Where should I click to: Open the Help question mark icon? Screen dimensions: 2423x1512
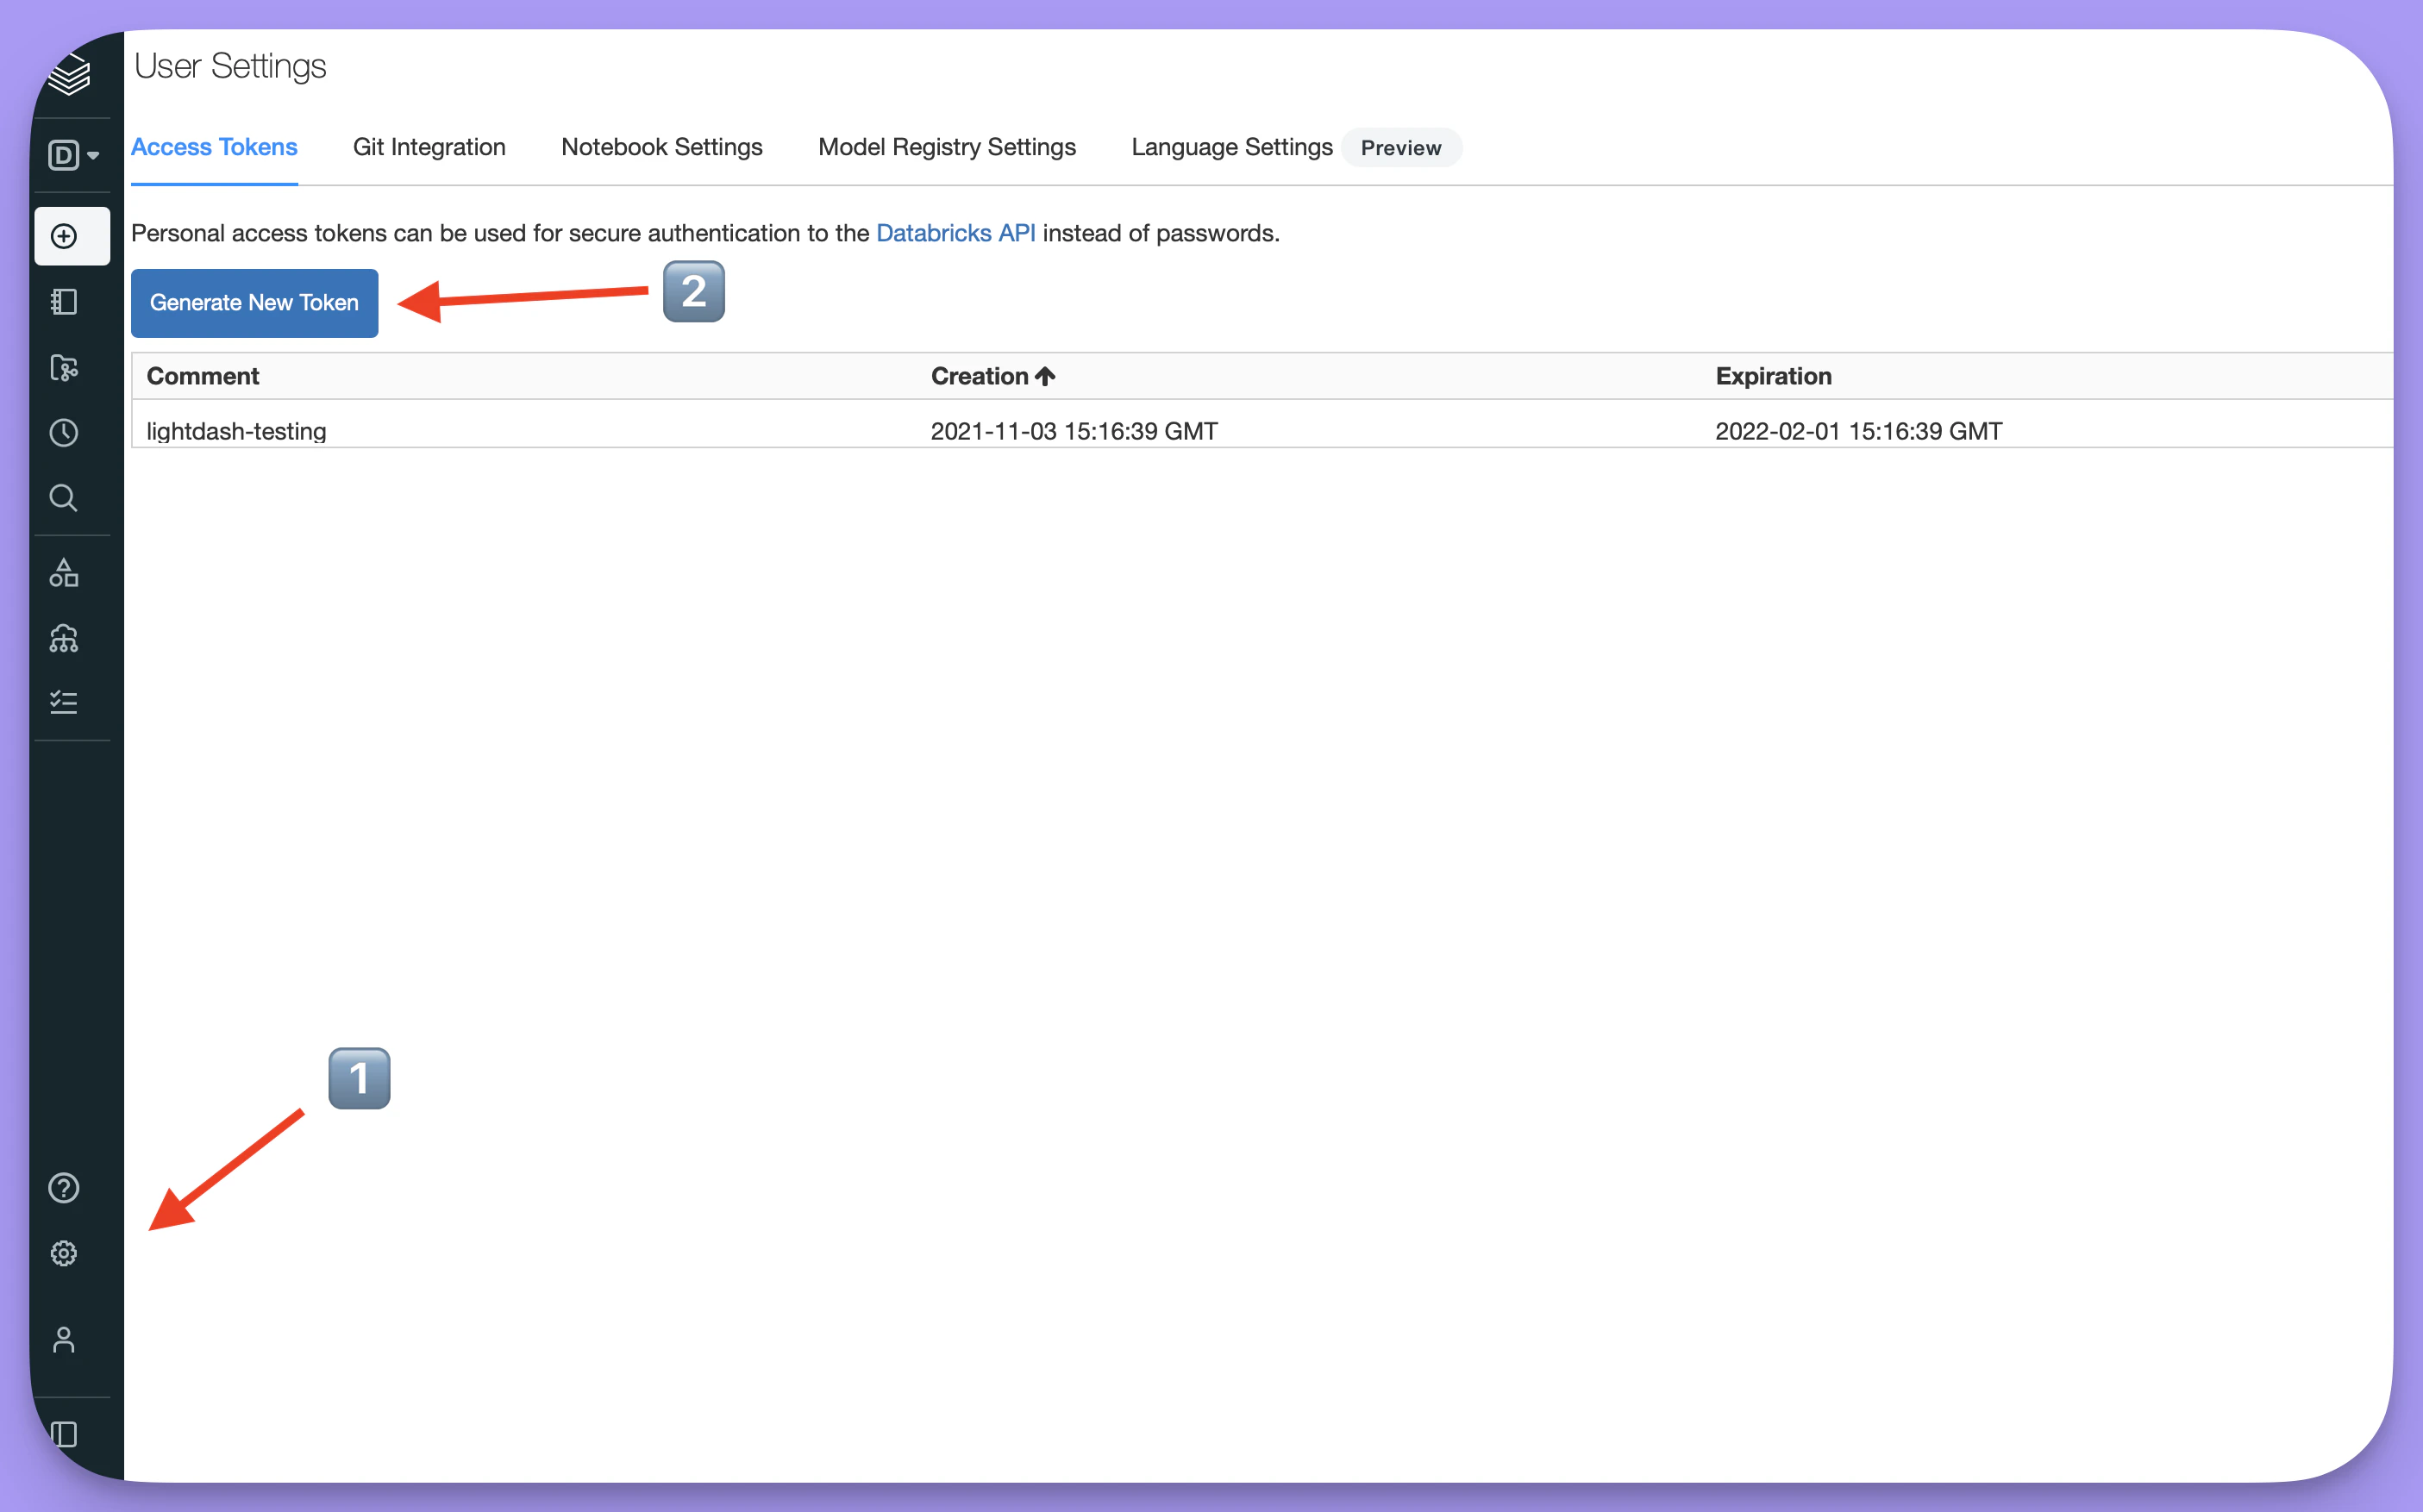point(65,1188)
